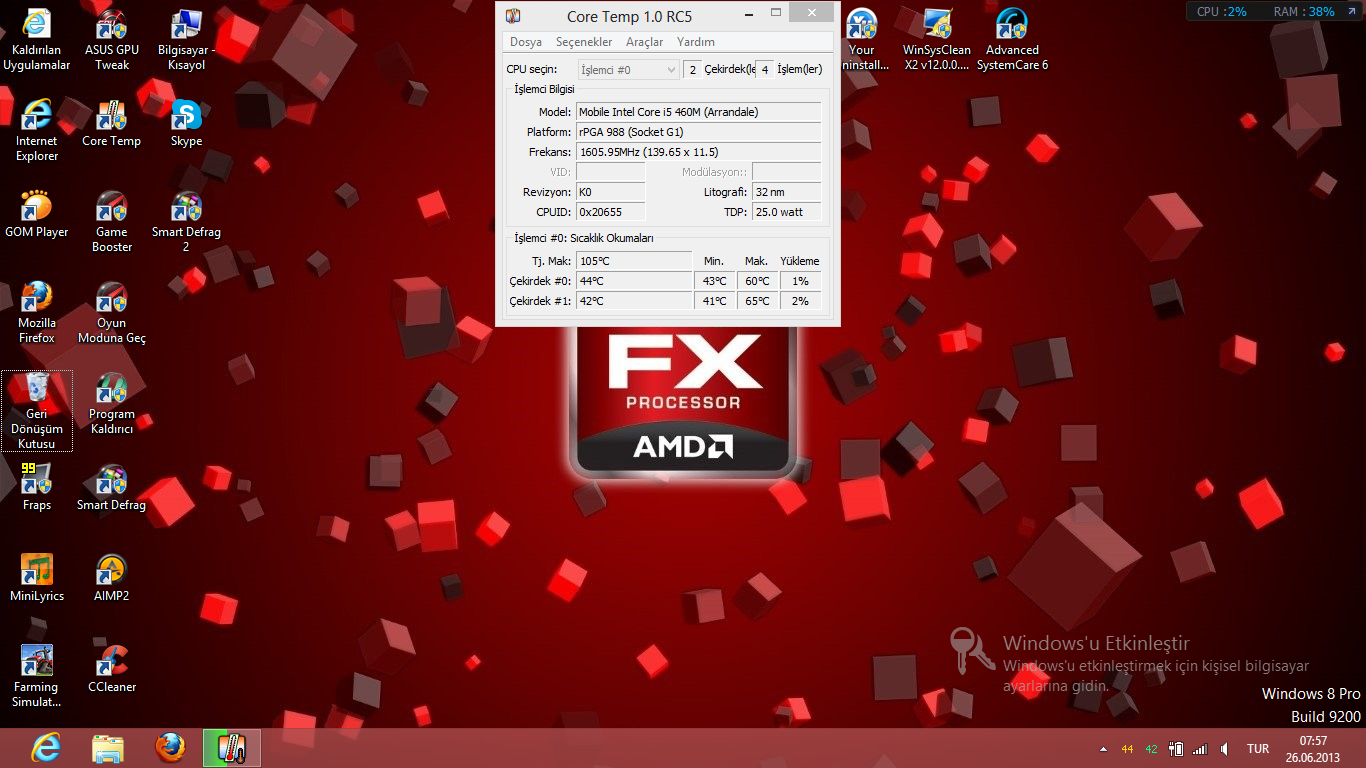
Task: Click Çekirdek #1 max temperature 65°C
Action: [757, 301]
